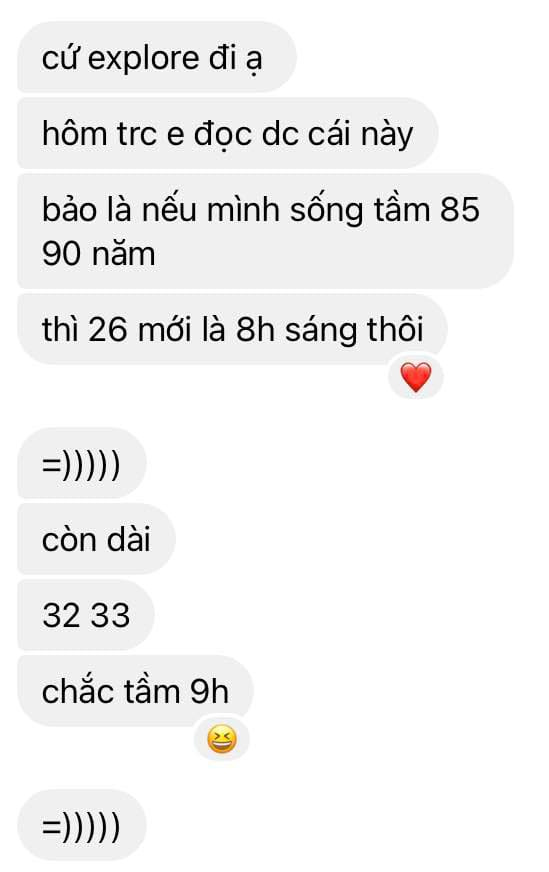Click the word 'explore' in first message
This screenshot has height=872, width=549.
144,60
